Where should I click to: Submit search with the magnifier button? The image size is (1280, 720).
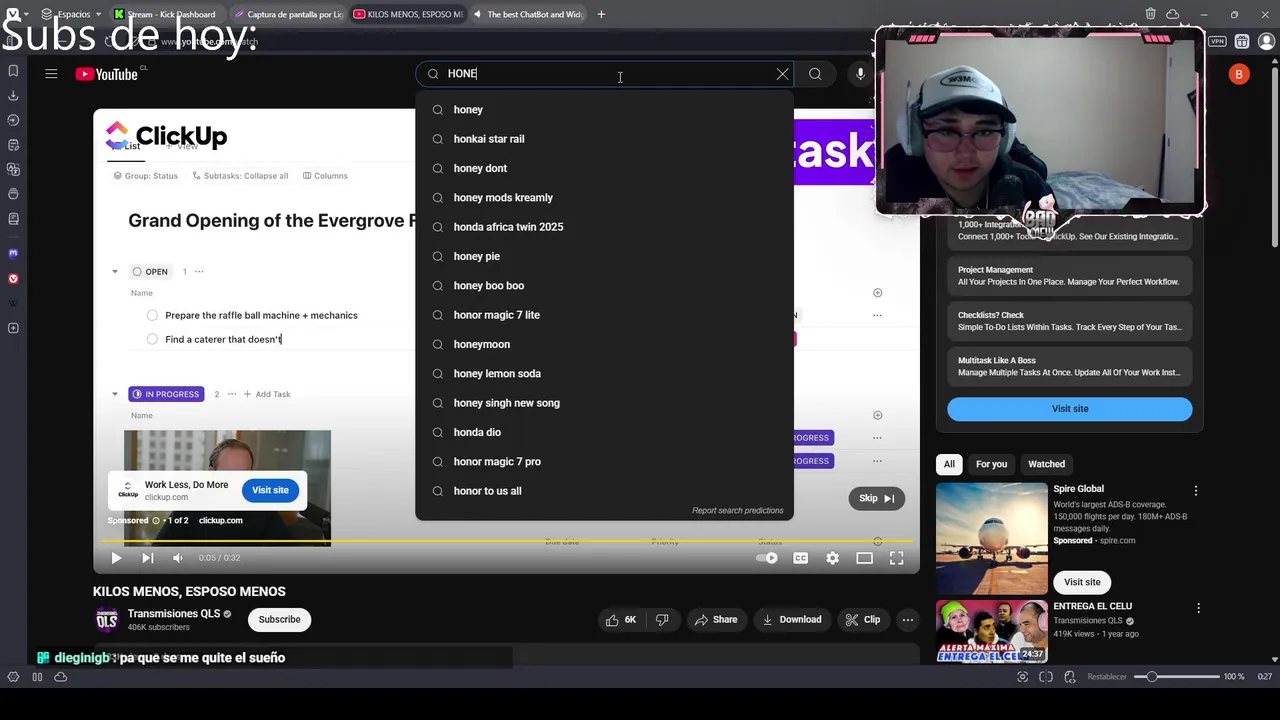click(x=815, y=74)
